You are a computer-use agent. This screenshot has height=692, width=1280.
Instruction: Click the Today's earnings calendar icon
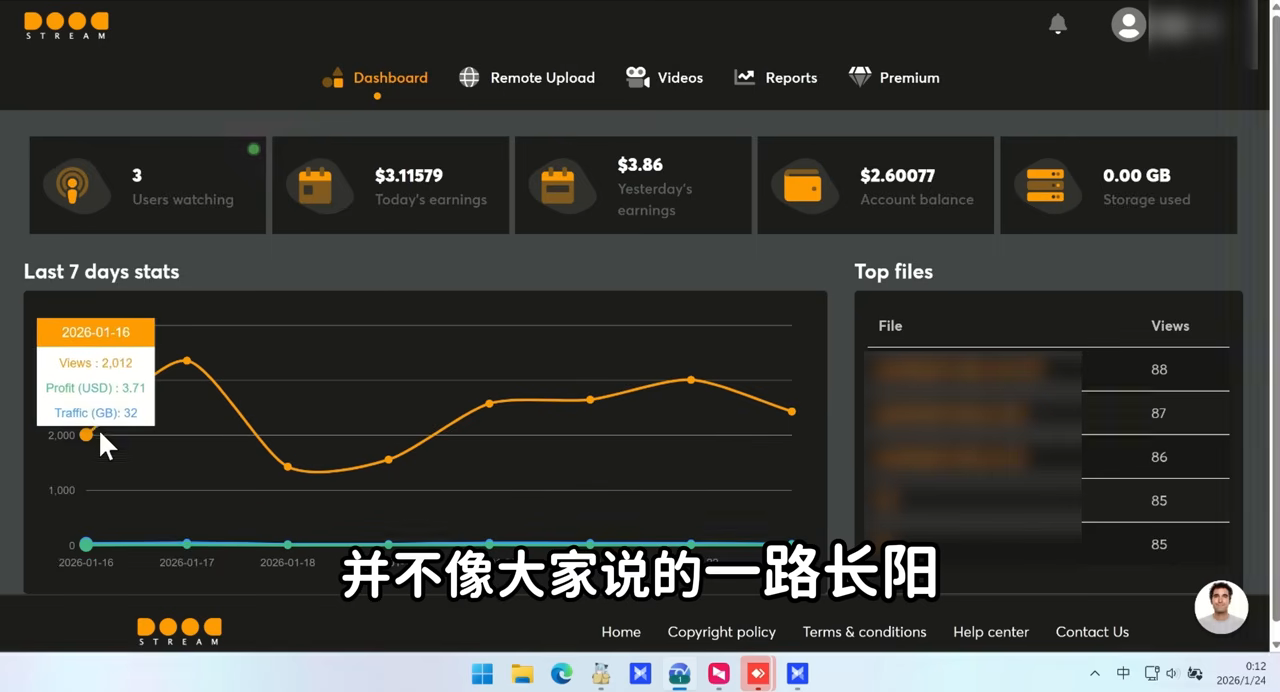pyautogui.click(x=315, y=186)
